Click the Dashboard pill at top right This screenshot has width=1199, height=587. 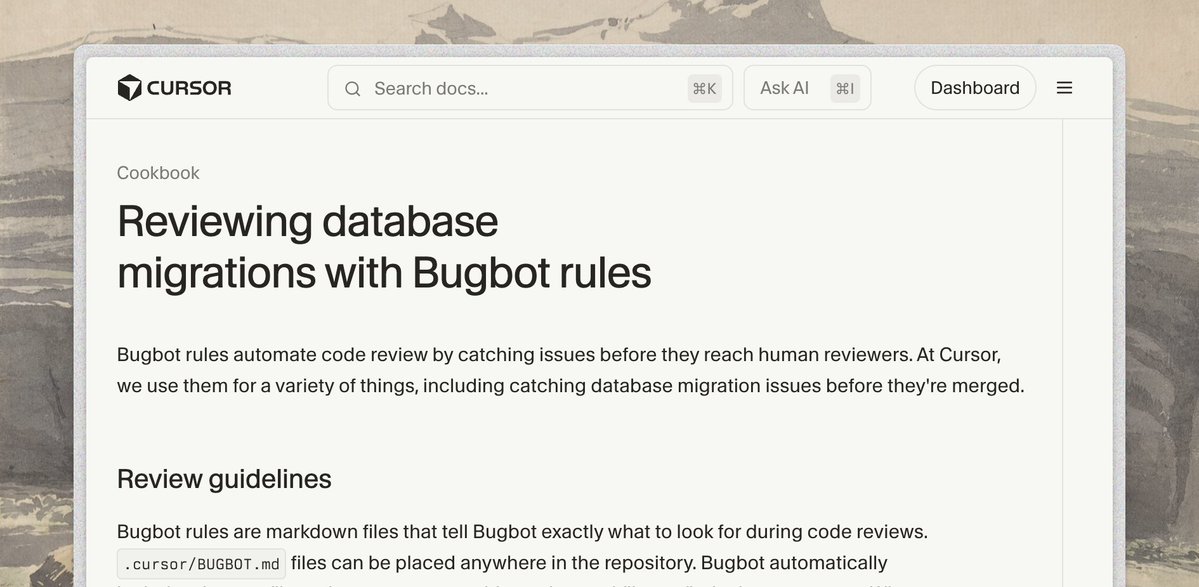tap(974, 87)
